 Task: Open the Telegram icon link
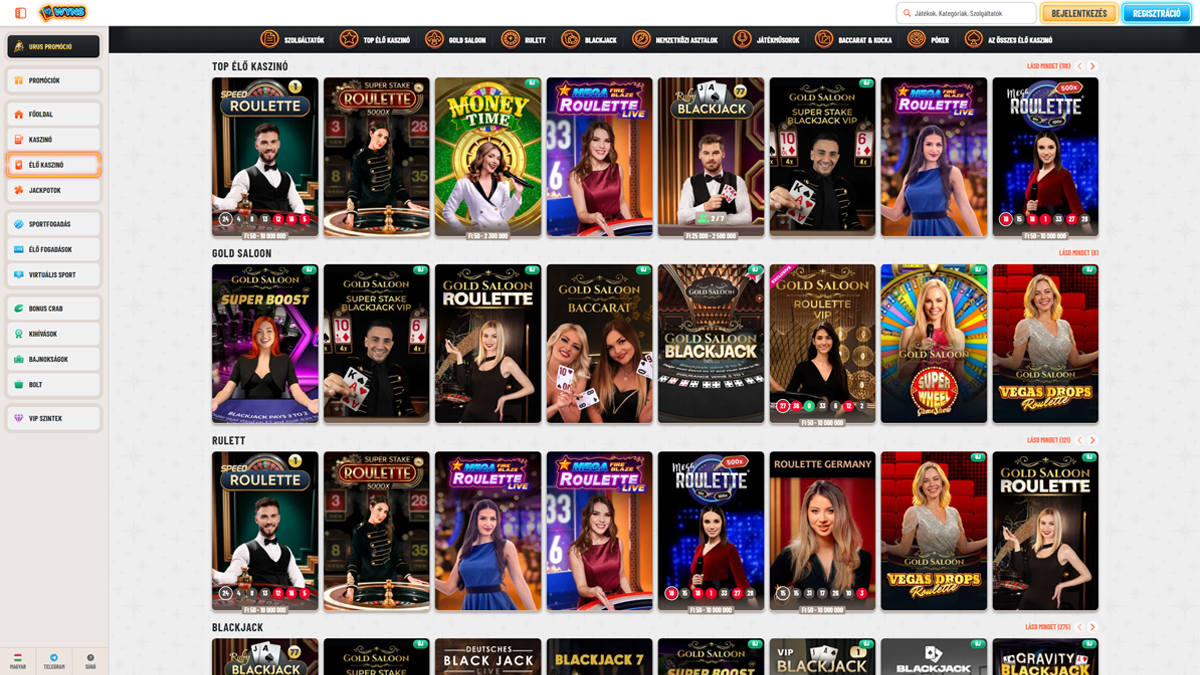tap(54, 659)
